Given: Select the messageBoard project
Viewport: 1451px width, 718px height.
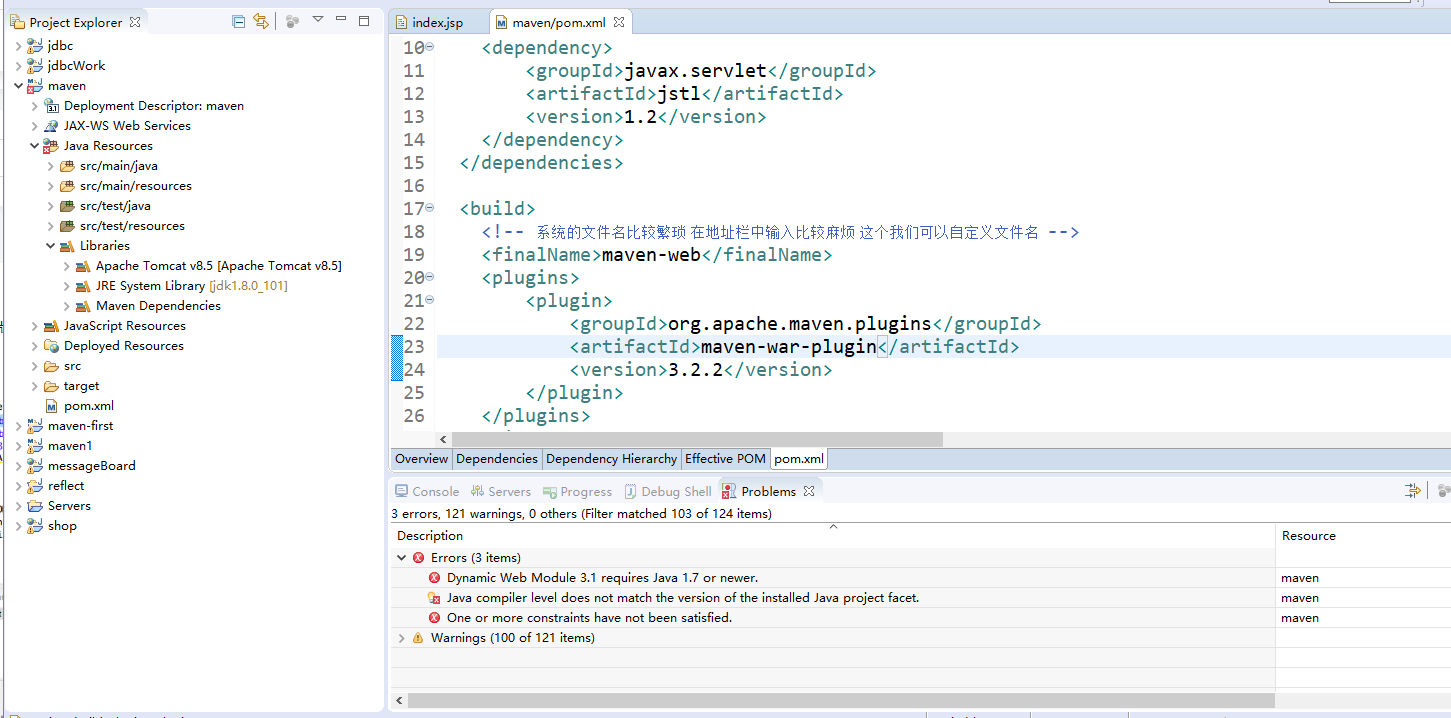Looking at the screenshot, I should point(91,465).
